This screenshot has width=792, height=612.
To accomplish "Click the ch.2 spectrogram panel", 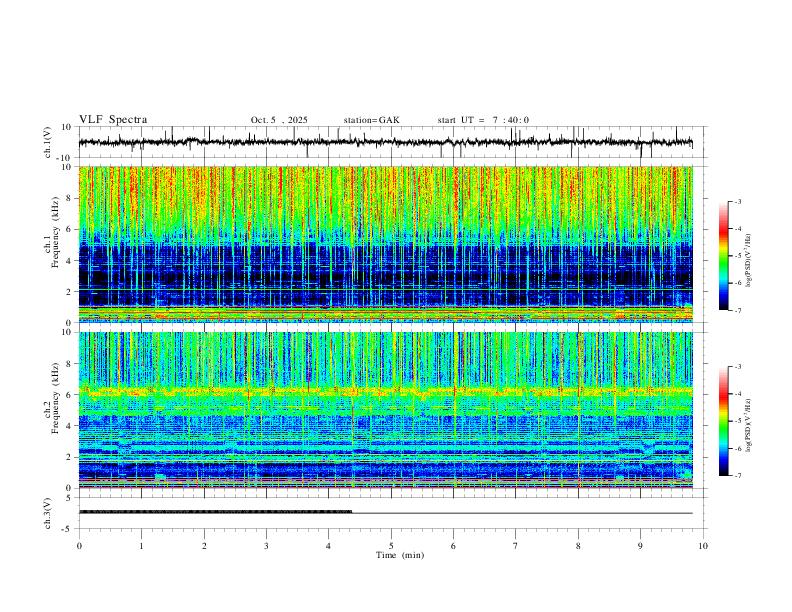I will coord(385,410).
